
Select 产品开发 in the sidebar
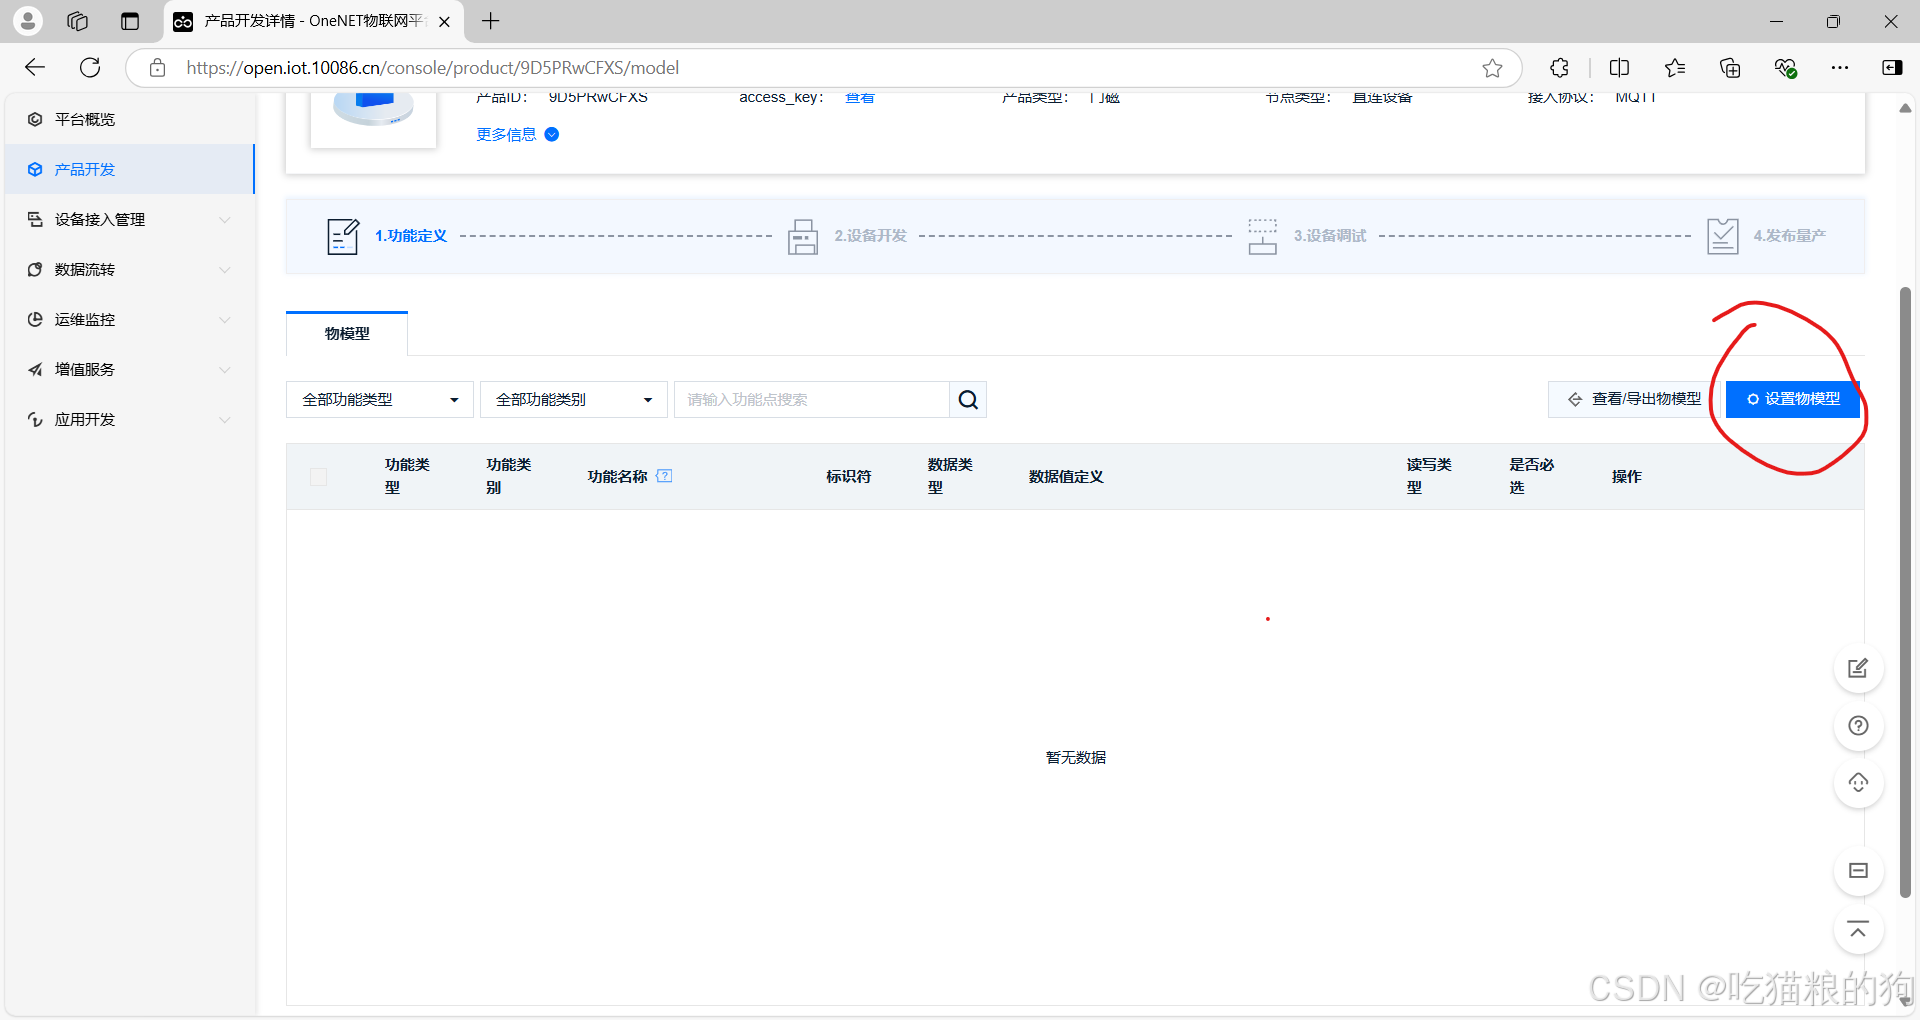pos(84,169)
